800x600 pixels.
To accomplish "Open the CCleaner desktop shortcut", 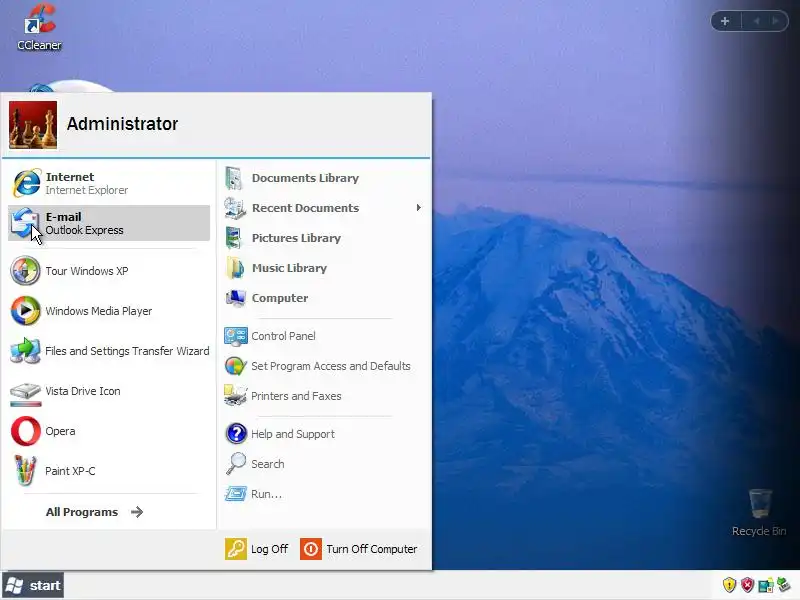I will (39, 28).
